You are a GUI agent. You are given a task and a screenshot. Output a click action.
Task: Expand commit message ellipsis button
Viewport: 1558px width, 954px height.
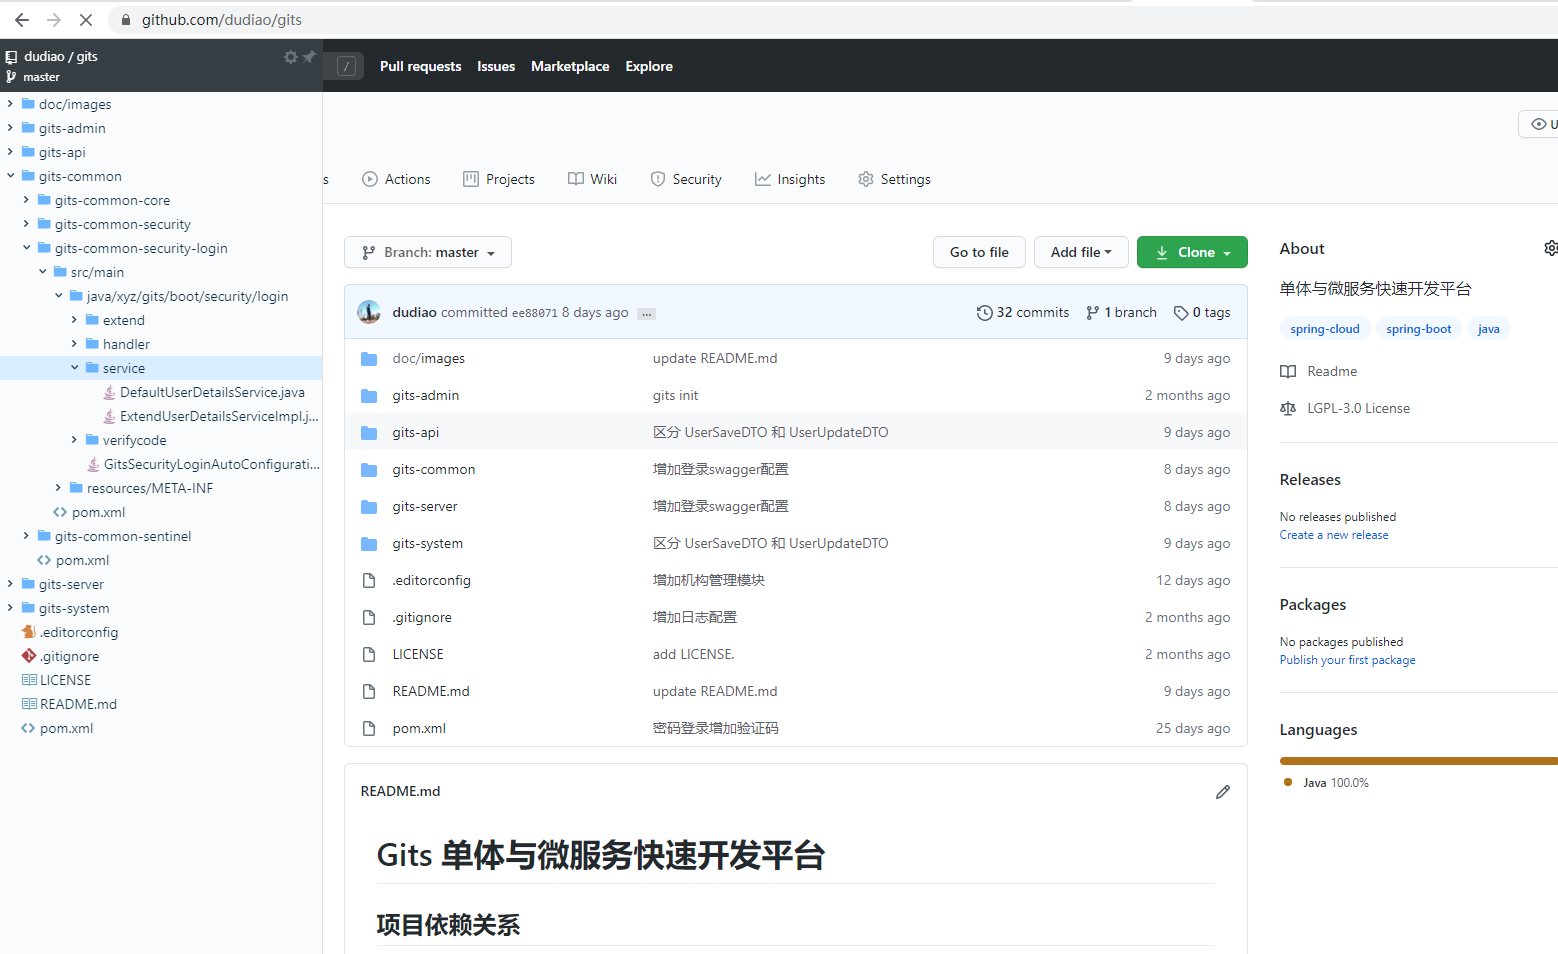point(647,314)
